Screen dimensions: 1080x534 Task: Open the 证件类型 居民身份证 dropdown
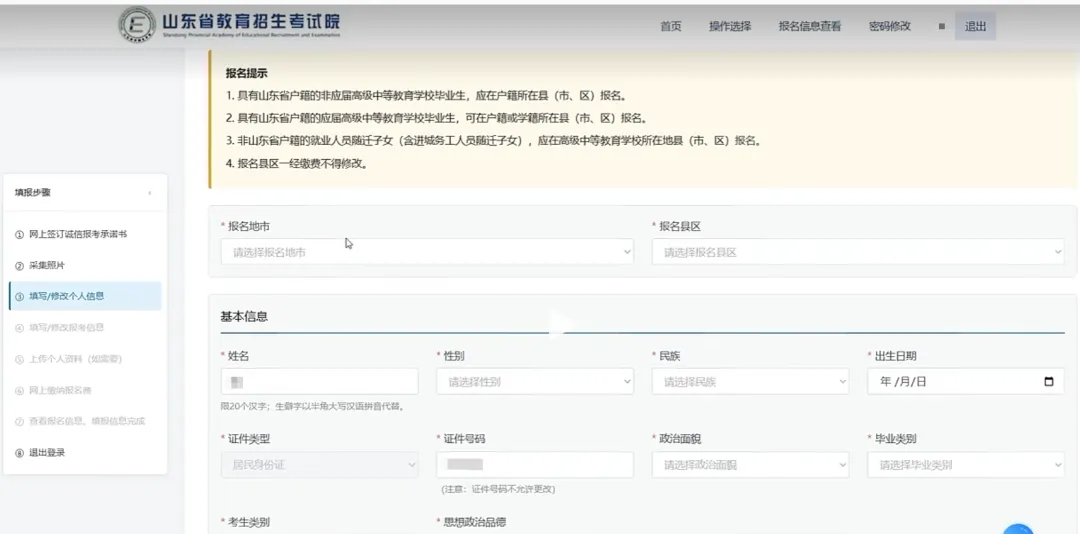320,465
